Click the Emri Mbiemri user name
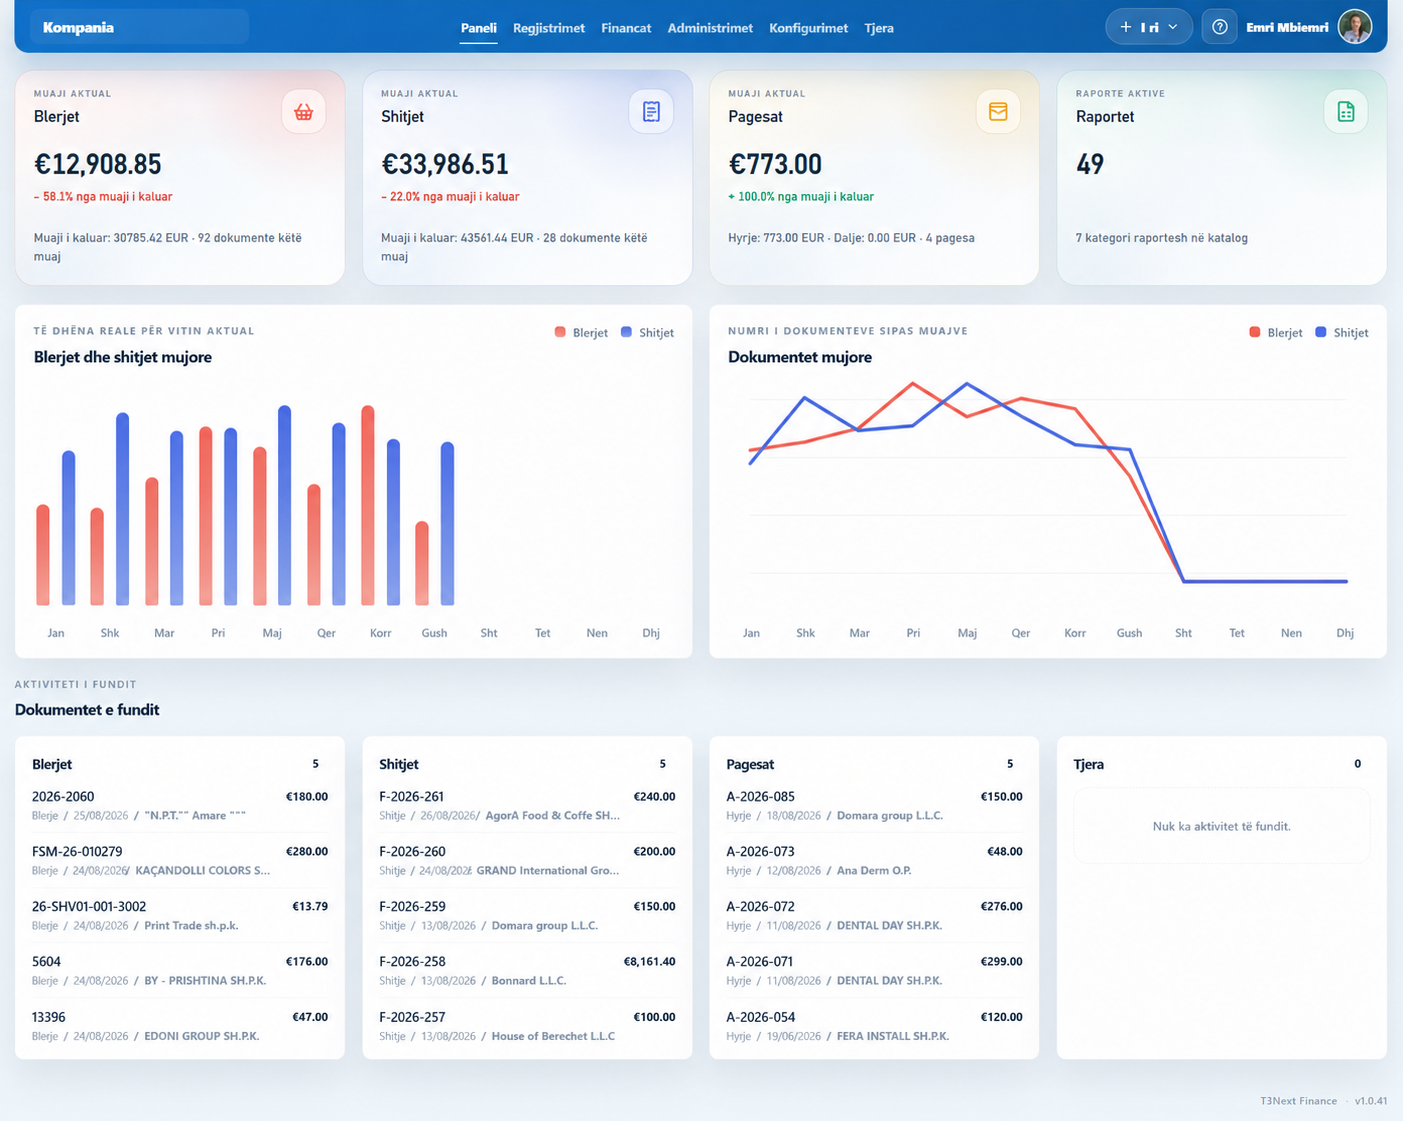 coord(1287,28)
